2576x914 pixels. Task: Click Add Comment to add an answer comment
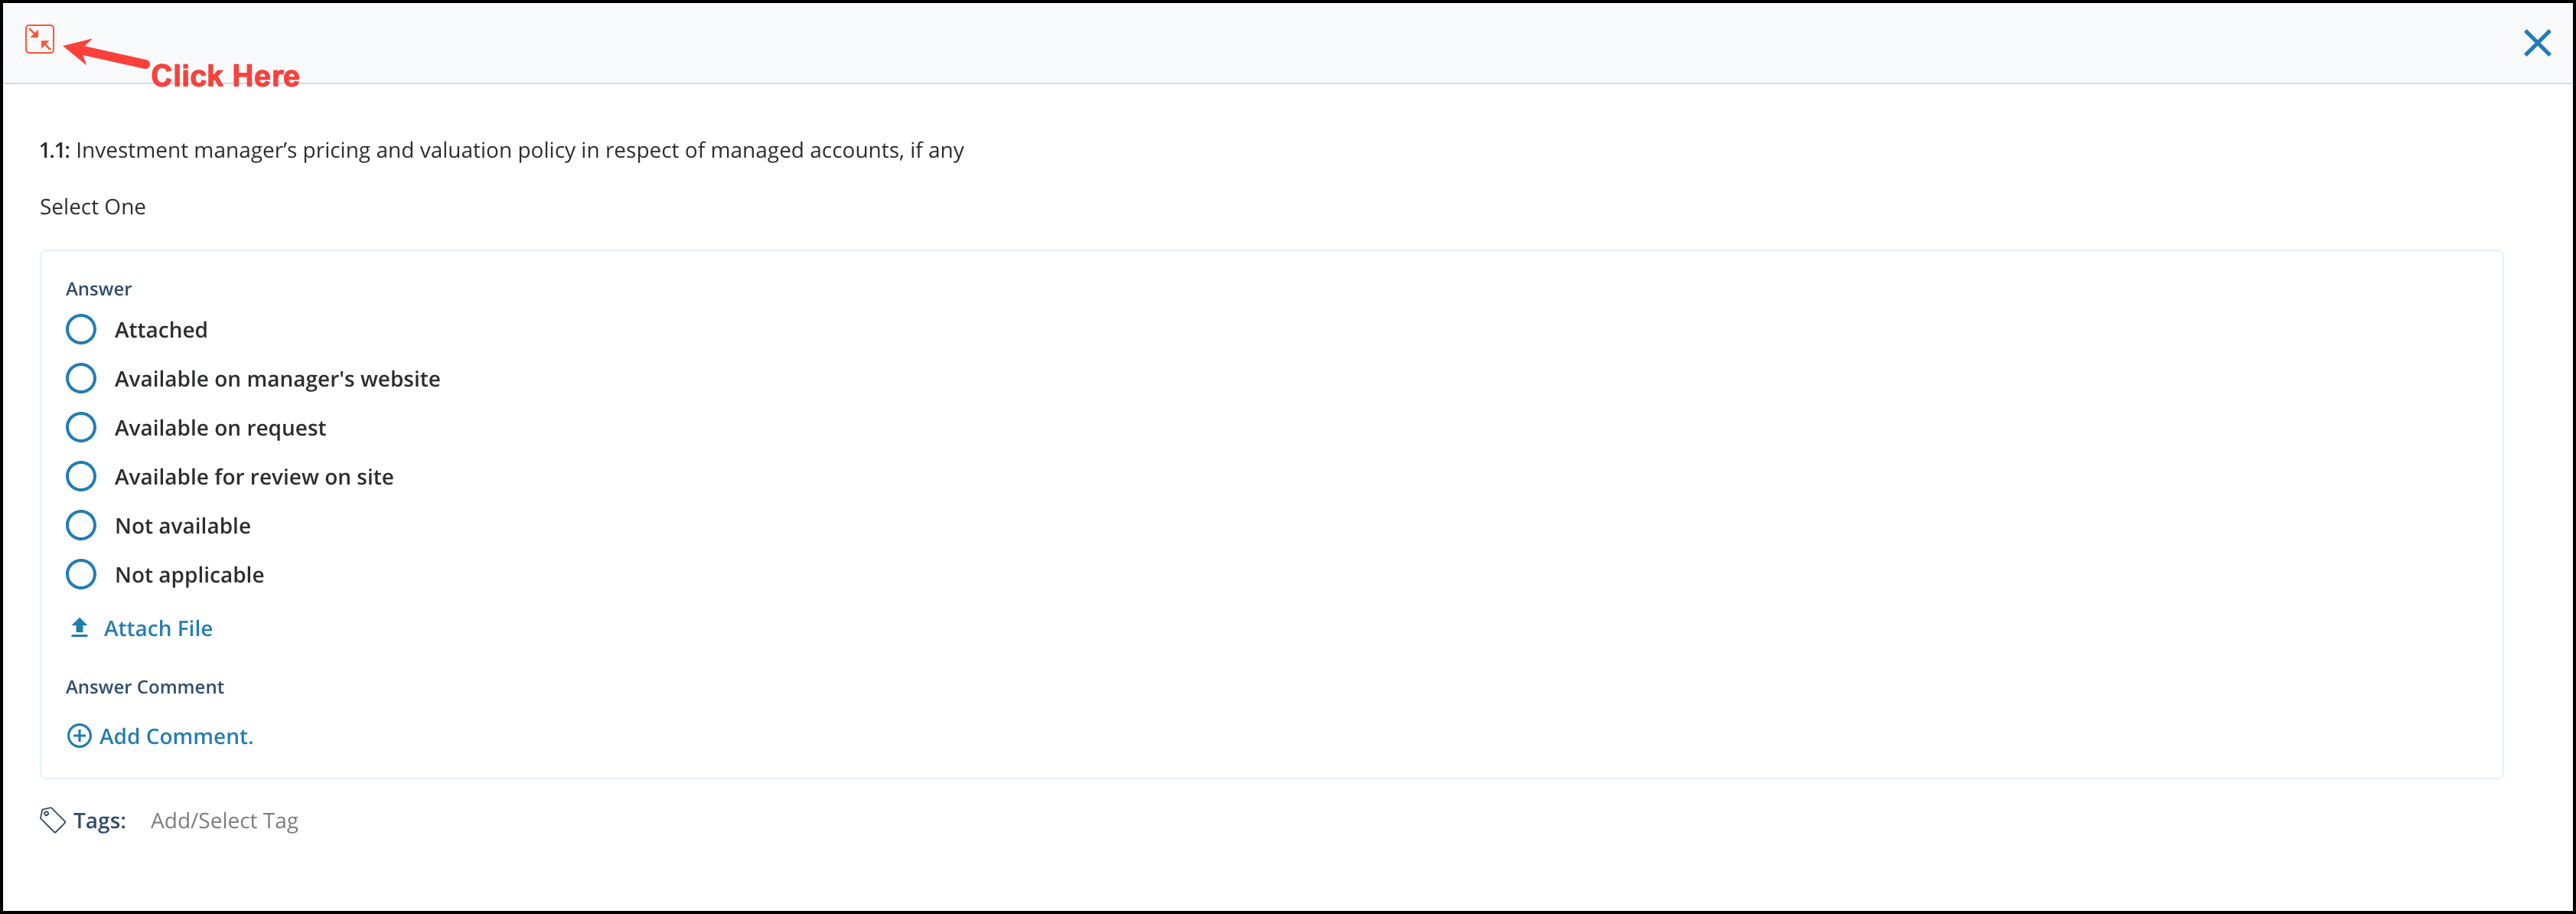point(176,735)
